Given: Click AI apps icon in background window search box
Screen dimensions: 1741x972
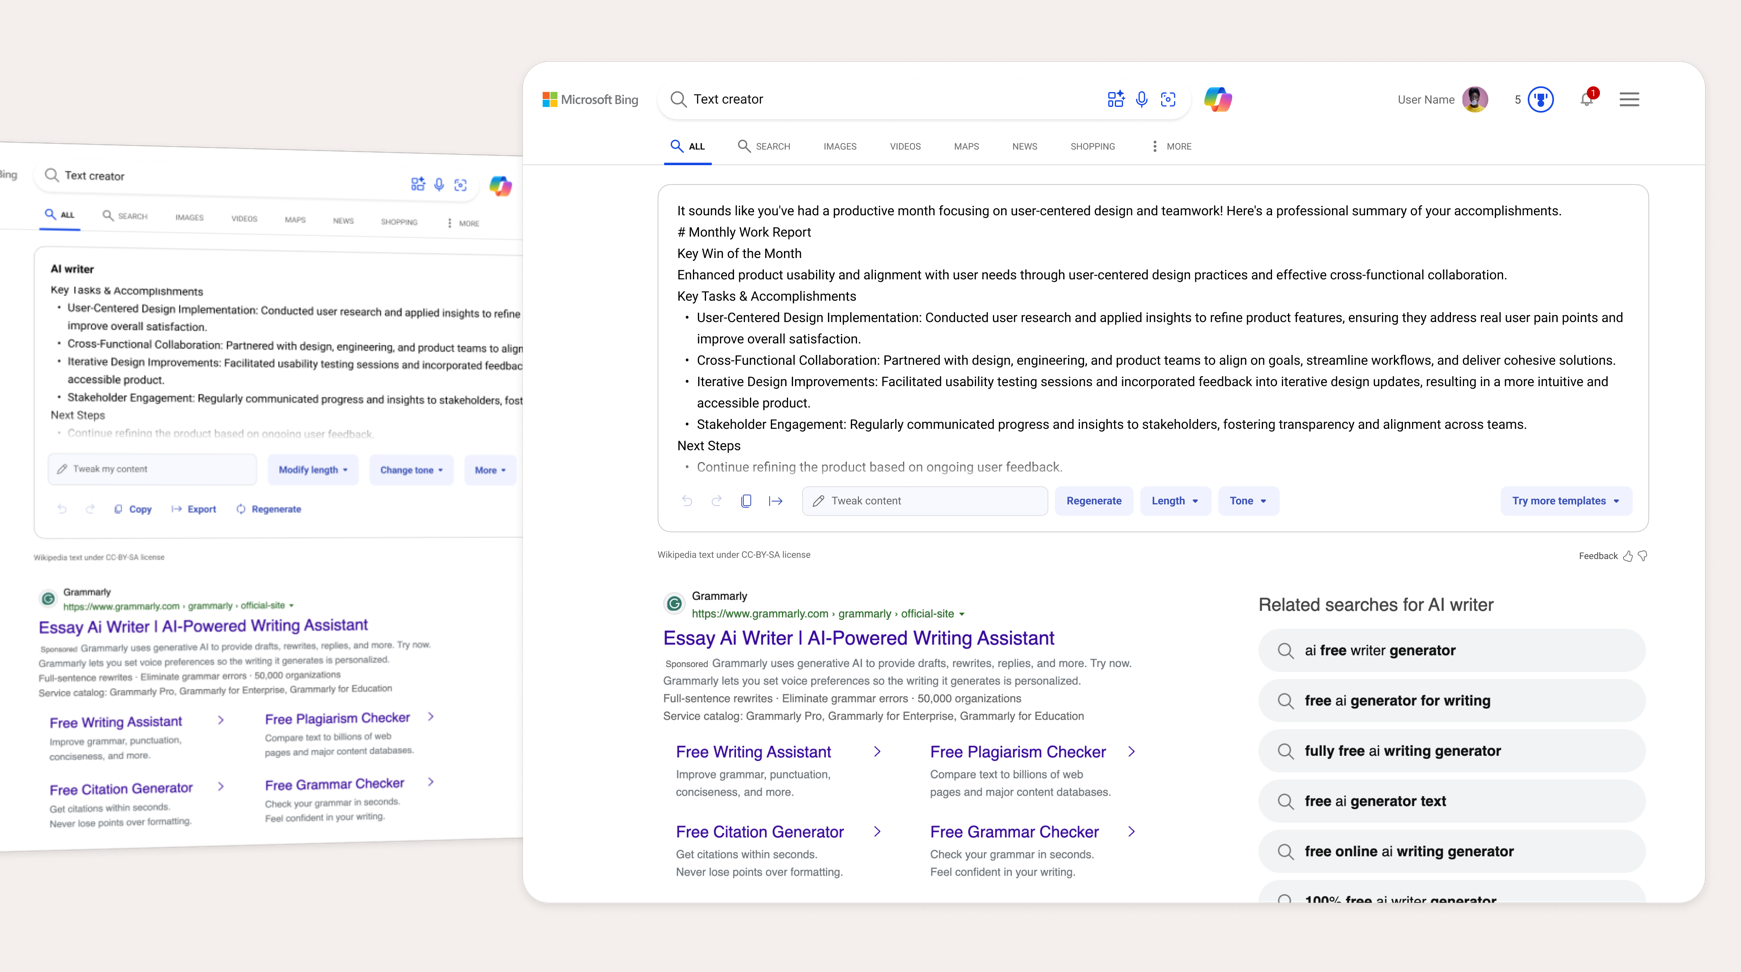Looking at the screenshot, I should click(418, 184).
